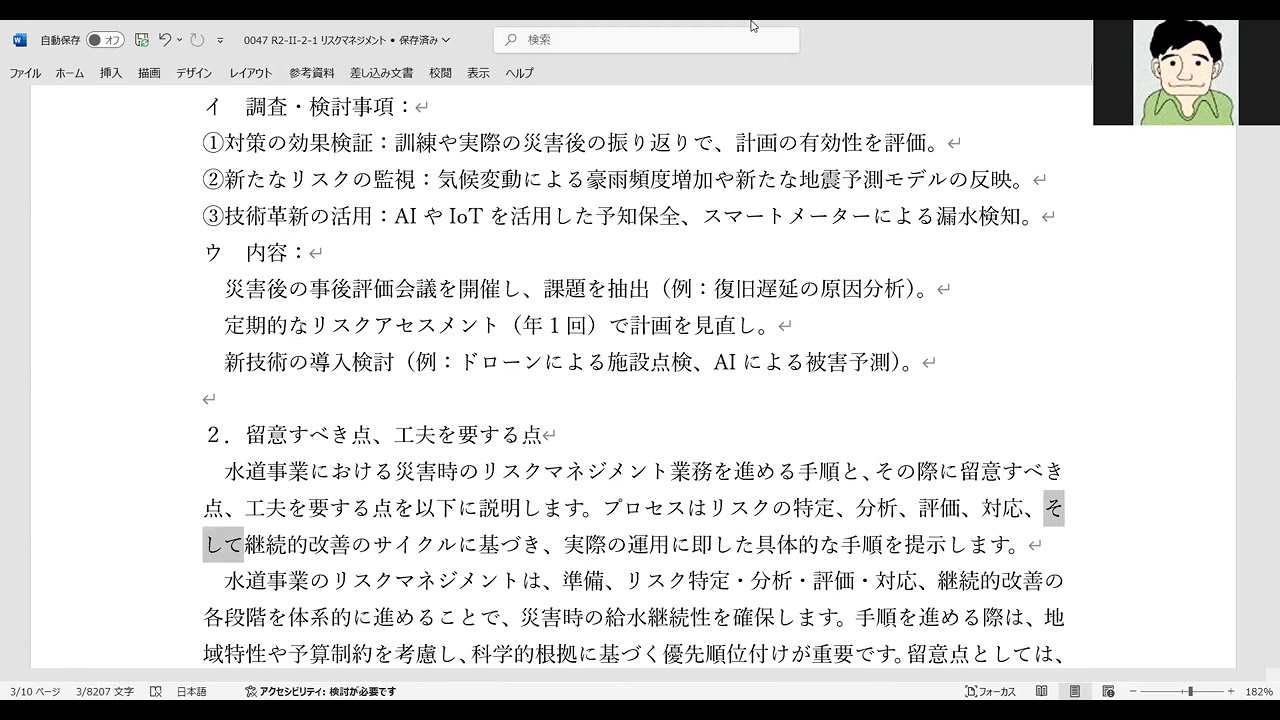The image size is (1280, 720).
Task: Select the Print Layout view icon
Action: 1075,692
